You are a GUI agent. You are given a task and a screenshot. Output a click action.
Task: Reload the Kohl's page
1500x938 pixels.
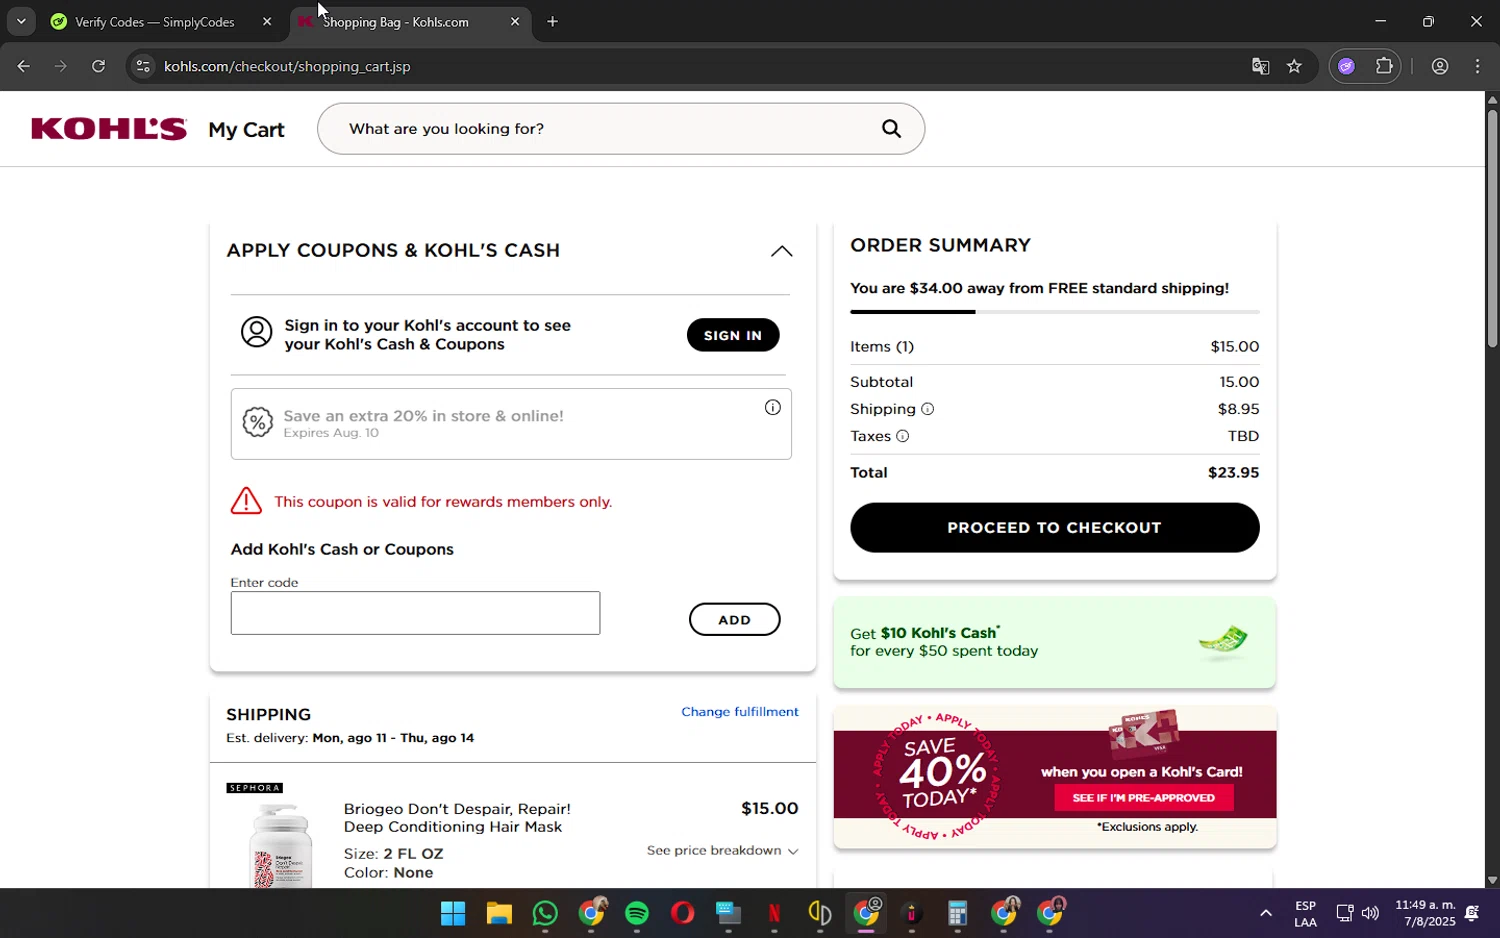point(98,66)
